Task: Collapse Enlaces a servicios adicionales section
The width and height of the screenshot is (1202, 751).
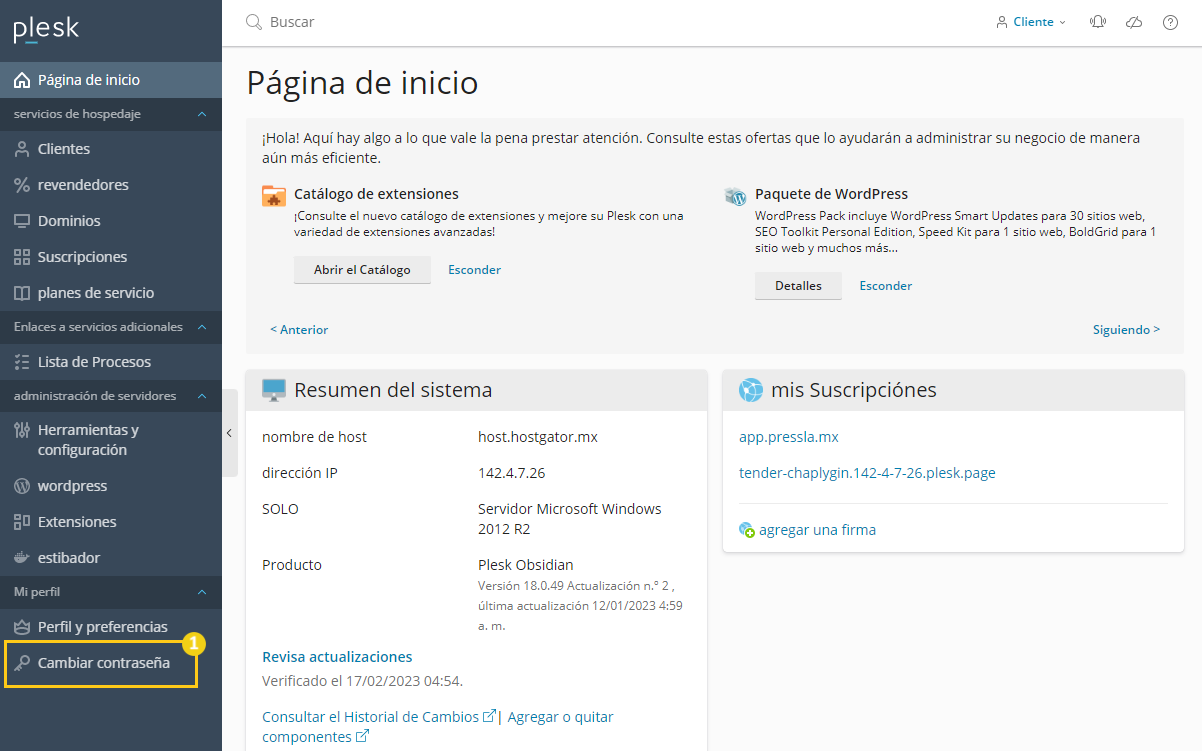Action: tap(202, 327)
